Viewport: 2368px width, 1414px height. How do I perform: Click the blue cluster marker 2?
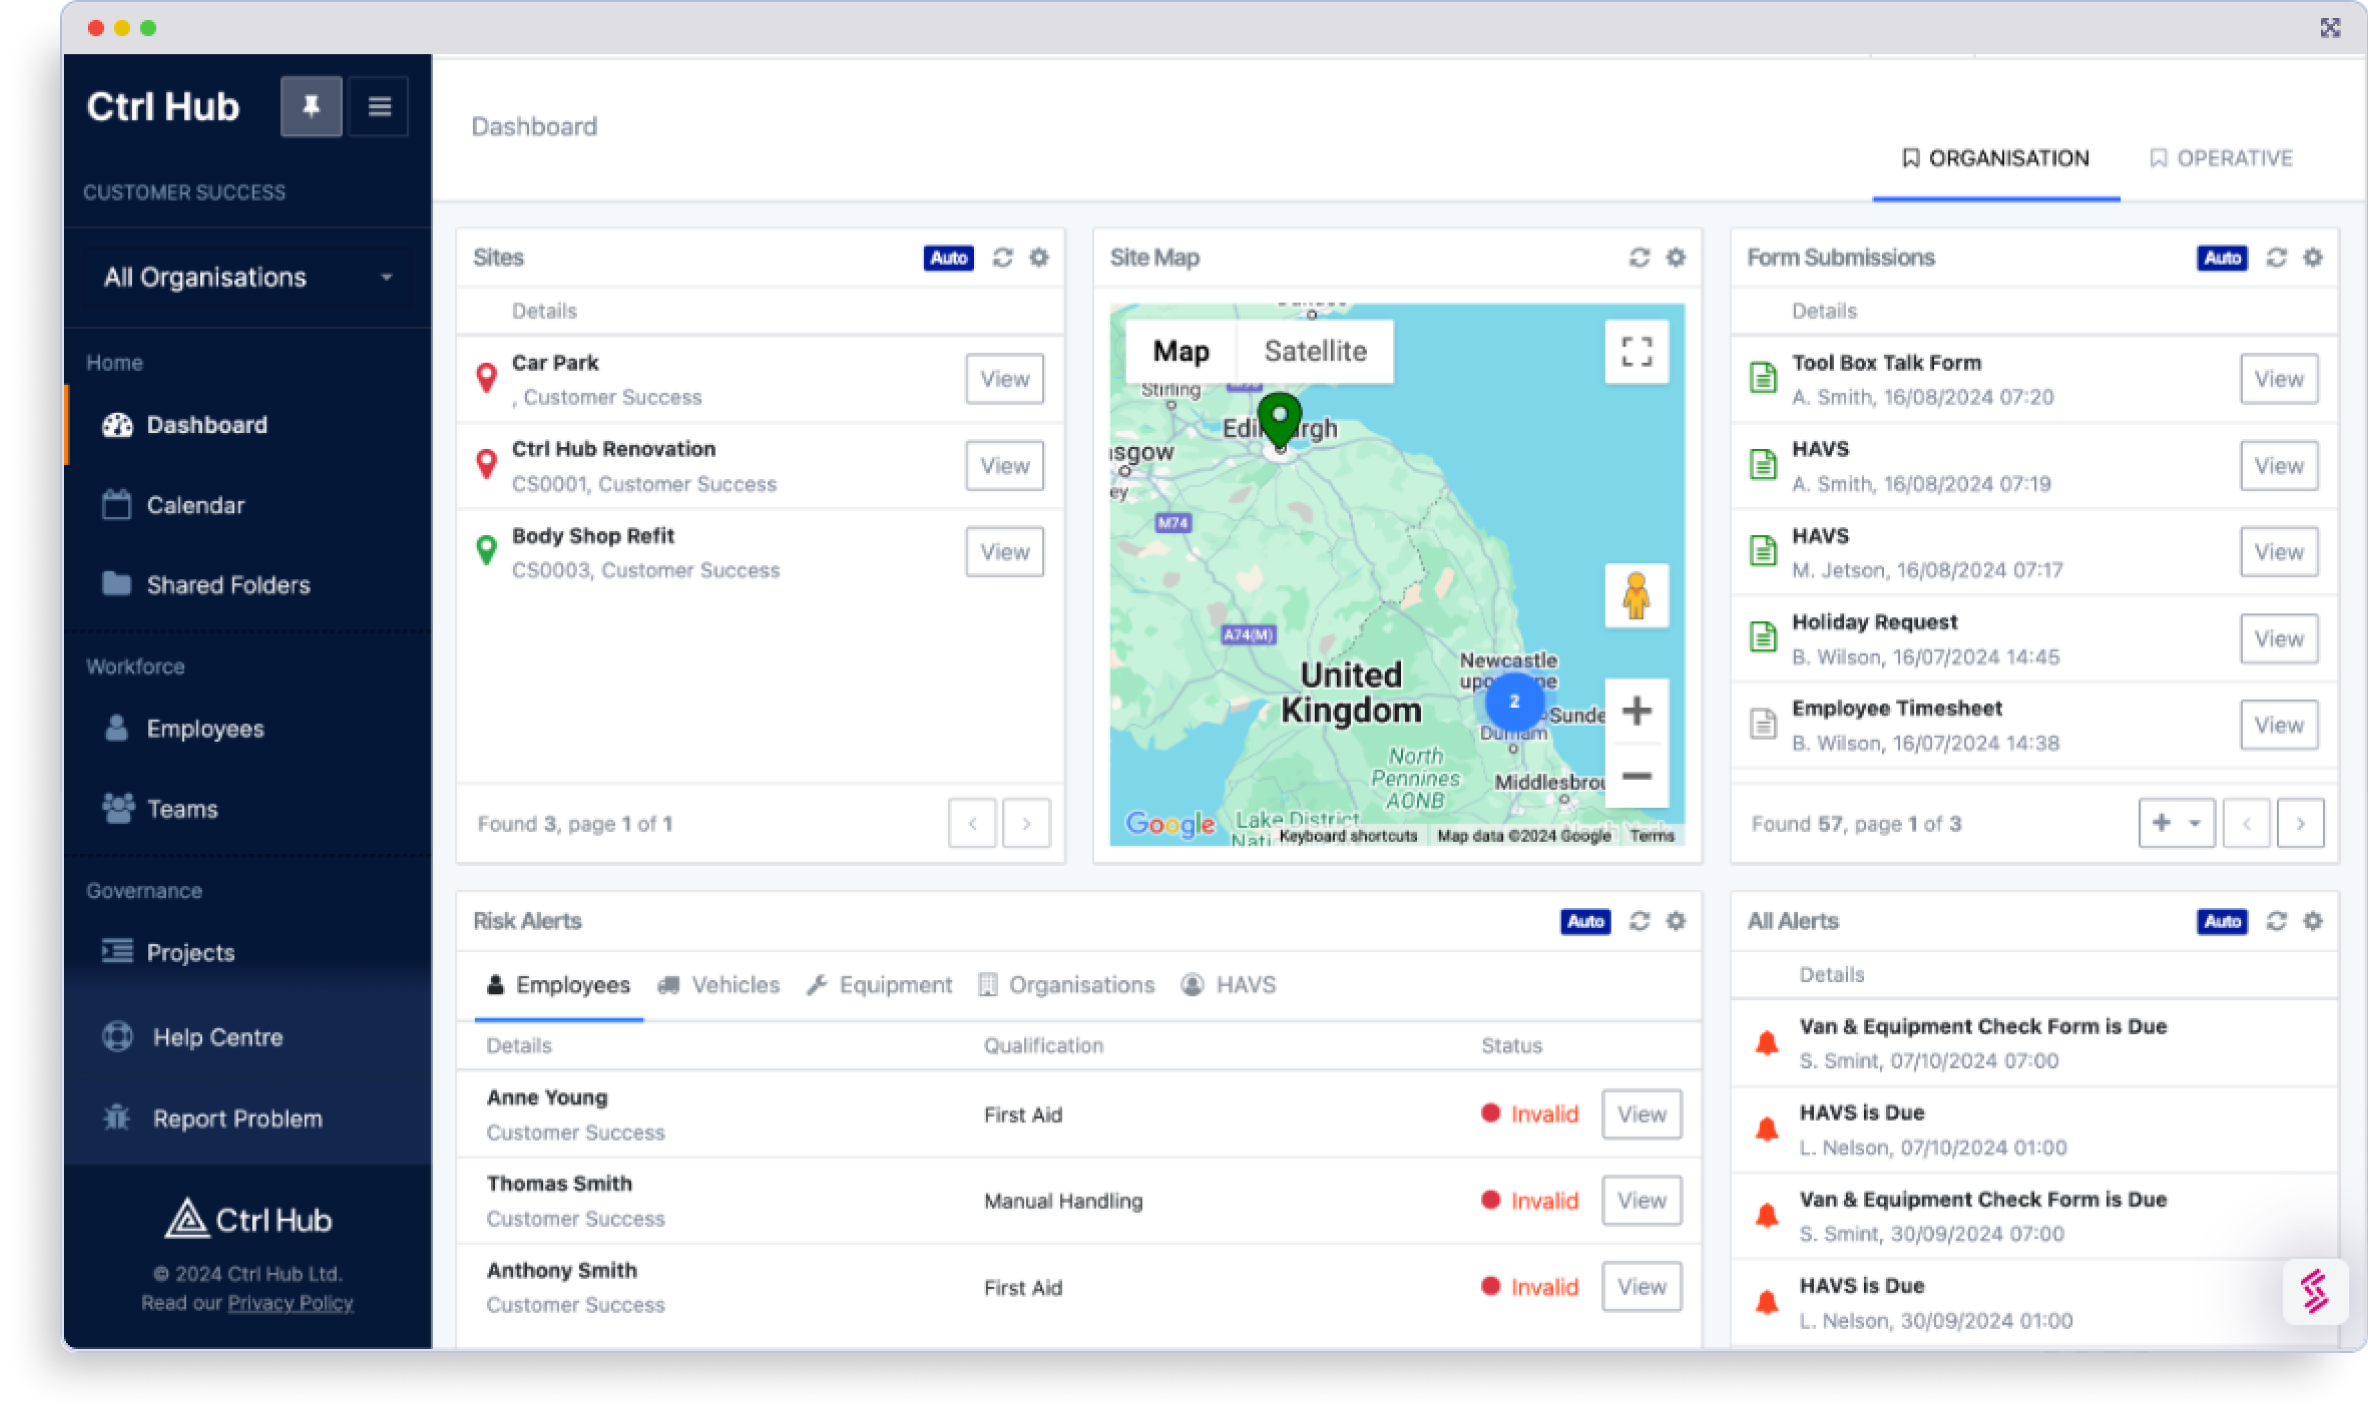[1514, 702]
